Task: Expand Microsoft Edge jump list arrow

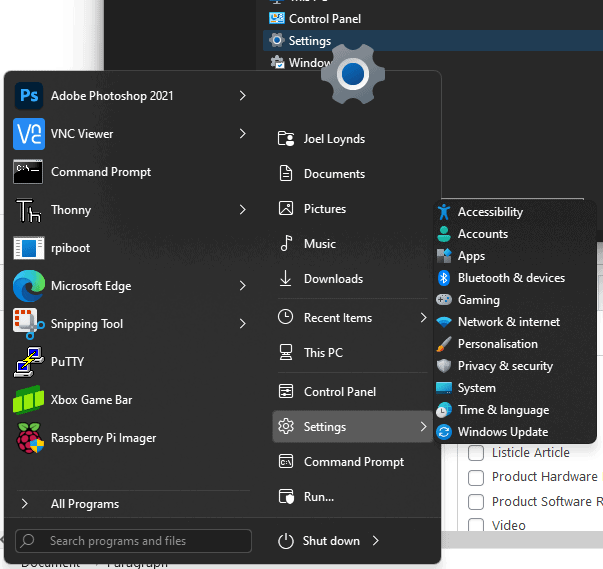Action: tap(242, 286)
